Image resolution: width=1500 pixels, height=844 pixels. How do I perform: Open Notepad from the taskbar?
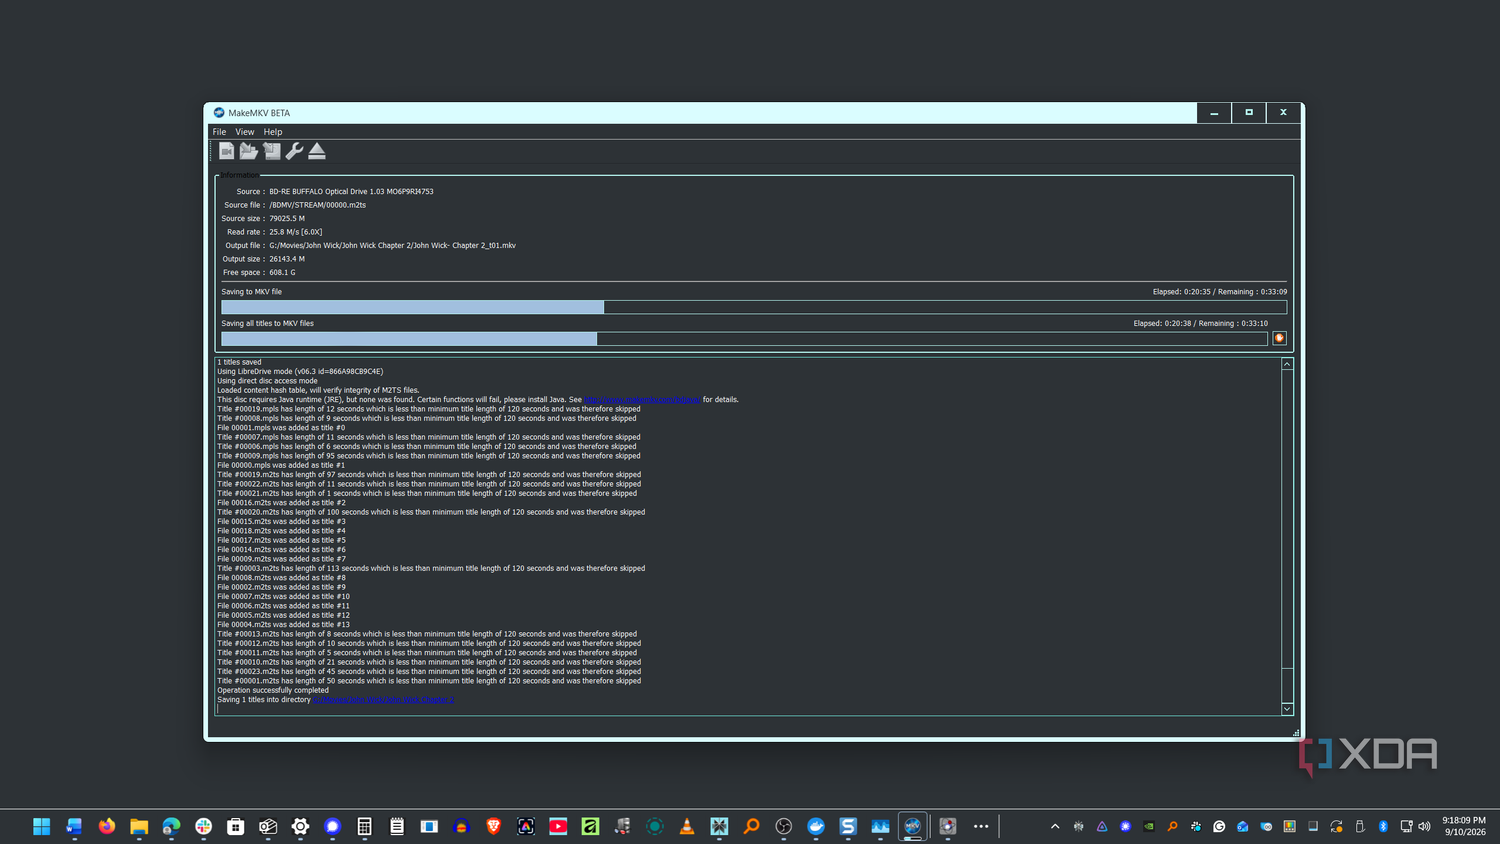point(397,826)
